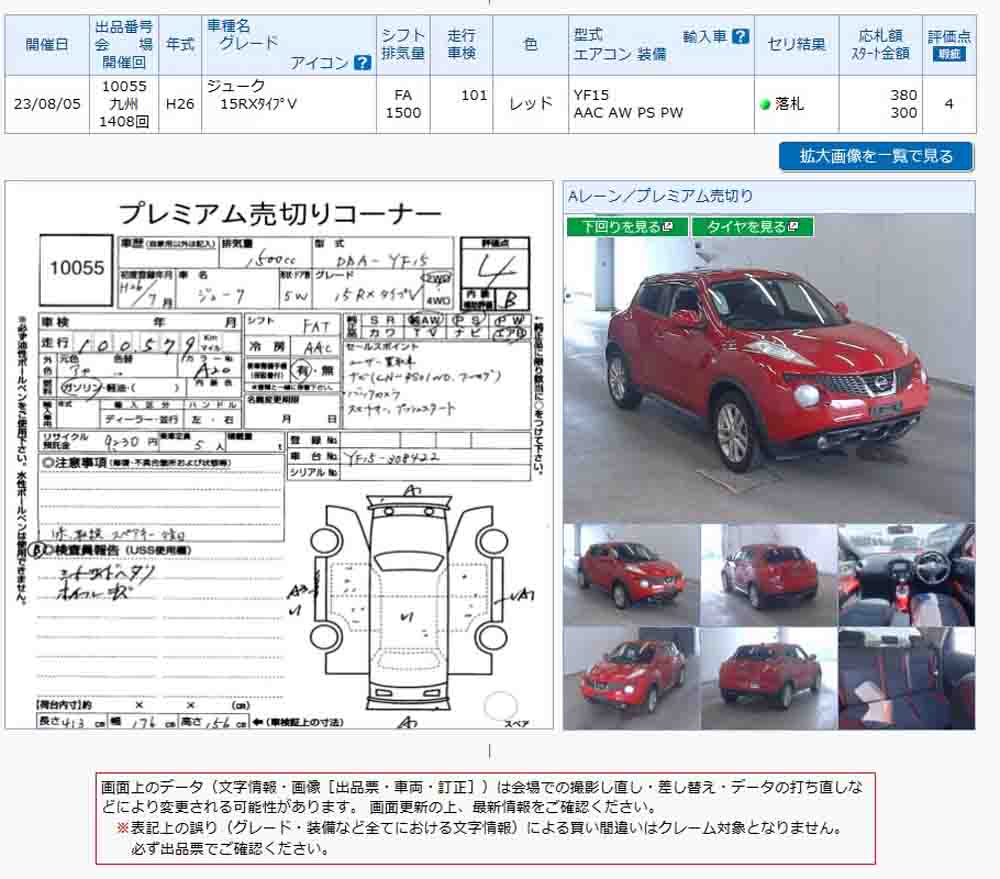Screen dimensions: 1000x879
Task: Click the 応札額 header label
Action: pyautogui.click(x=880, y=36)
